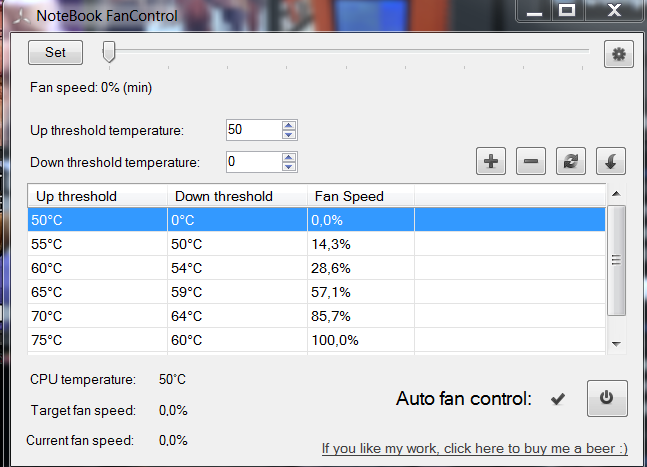The width and height of the screenshot is (647, 467).
Task: Toggle fan control with the power button
Action: (x=607, y=398)
